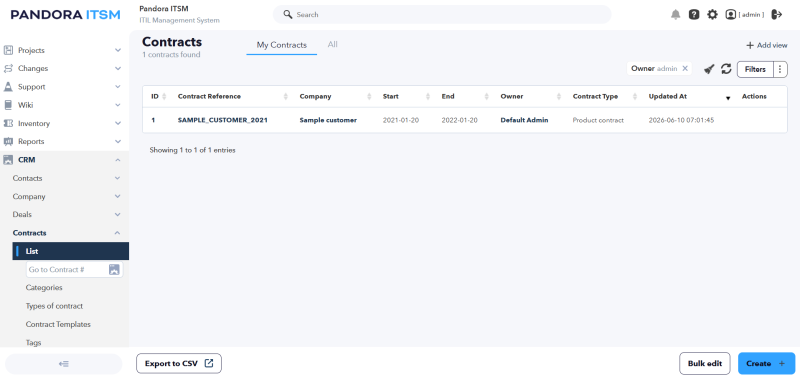The width and height of the screenshot is (800, 377).
Task: Open the help question-mark icon
Action: (x=694, y=14)
